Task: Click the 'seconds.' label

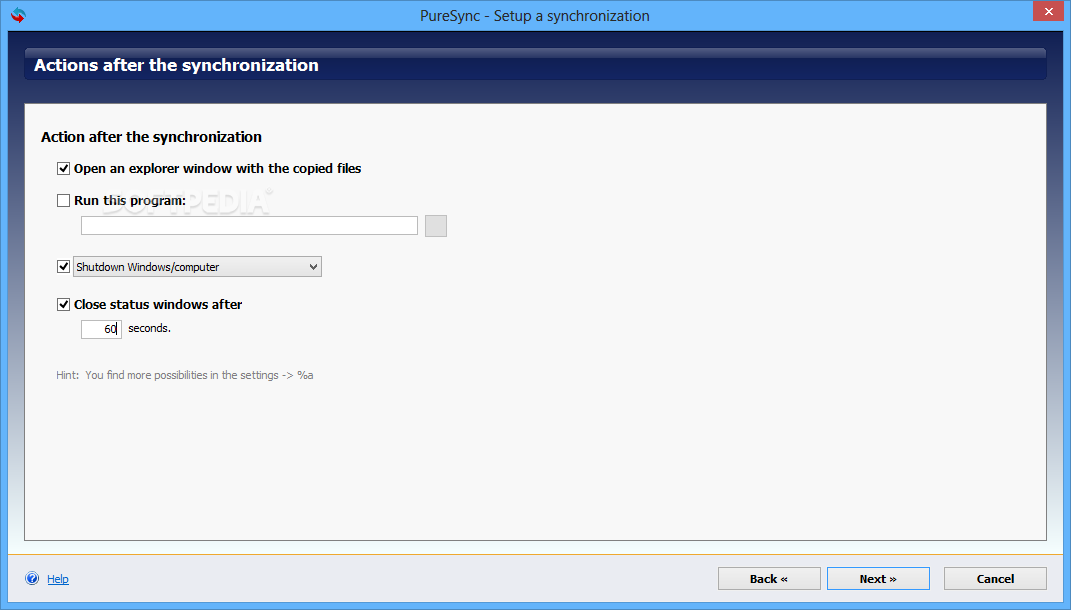Action: click(x=150, y=329)
